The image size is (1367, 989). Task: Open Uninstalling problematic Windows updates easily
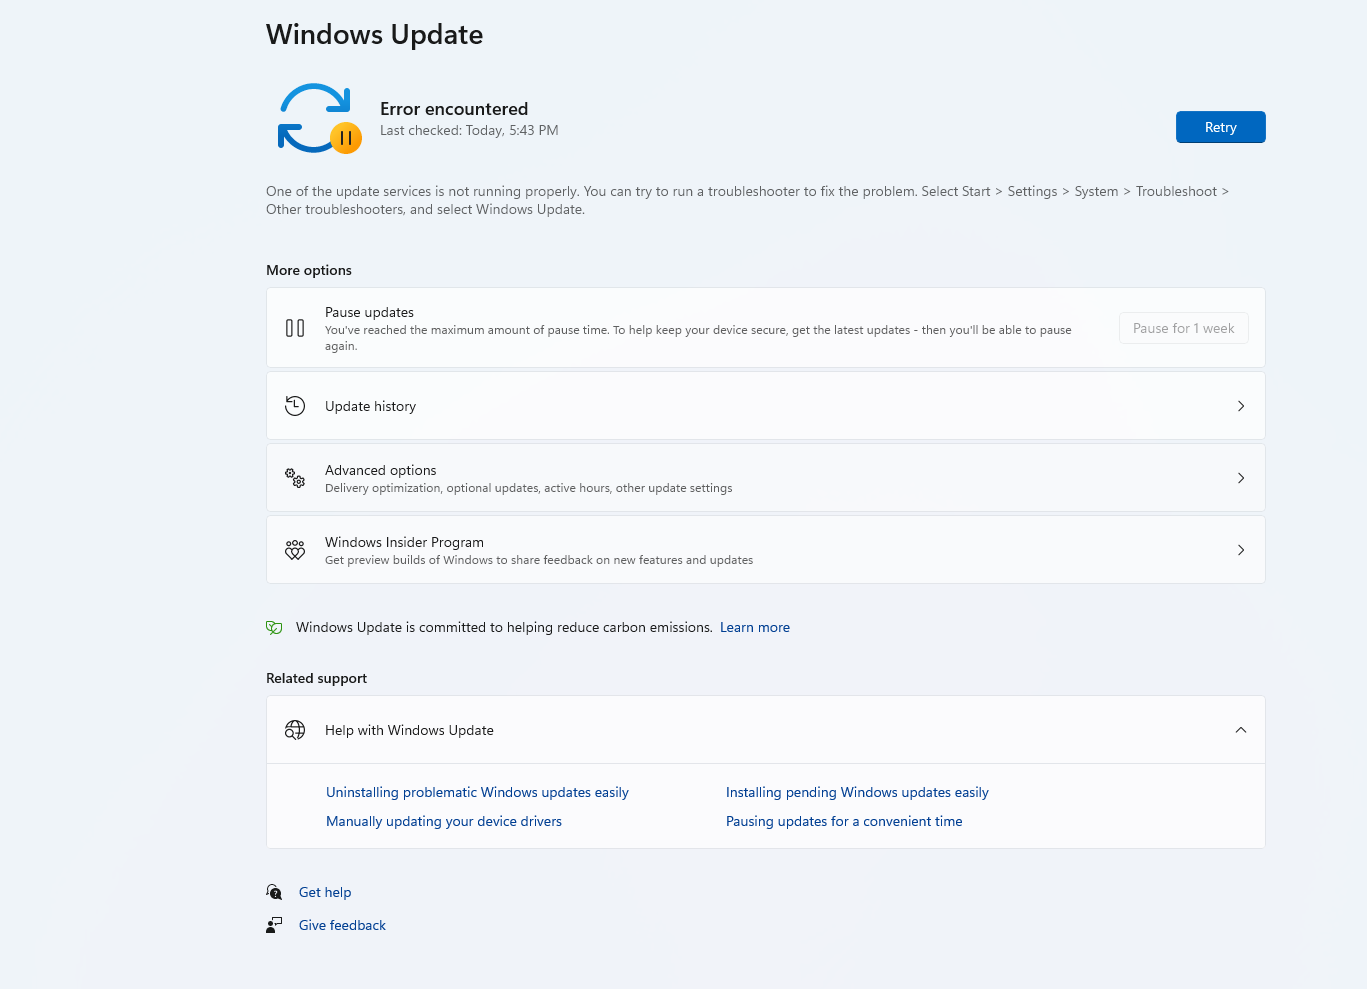click(477, 792)
